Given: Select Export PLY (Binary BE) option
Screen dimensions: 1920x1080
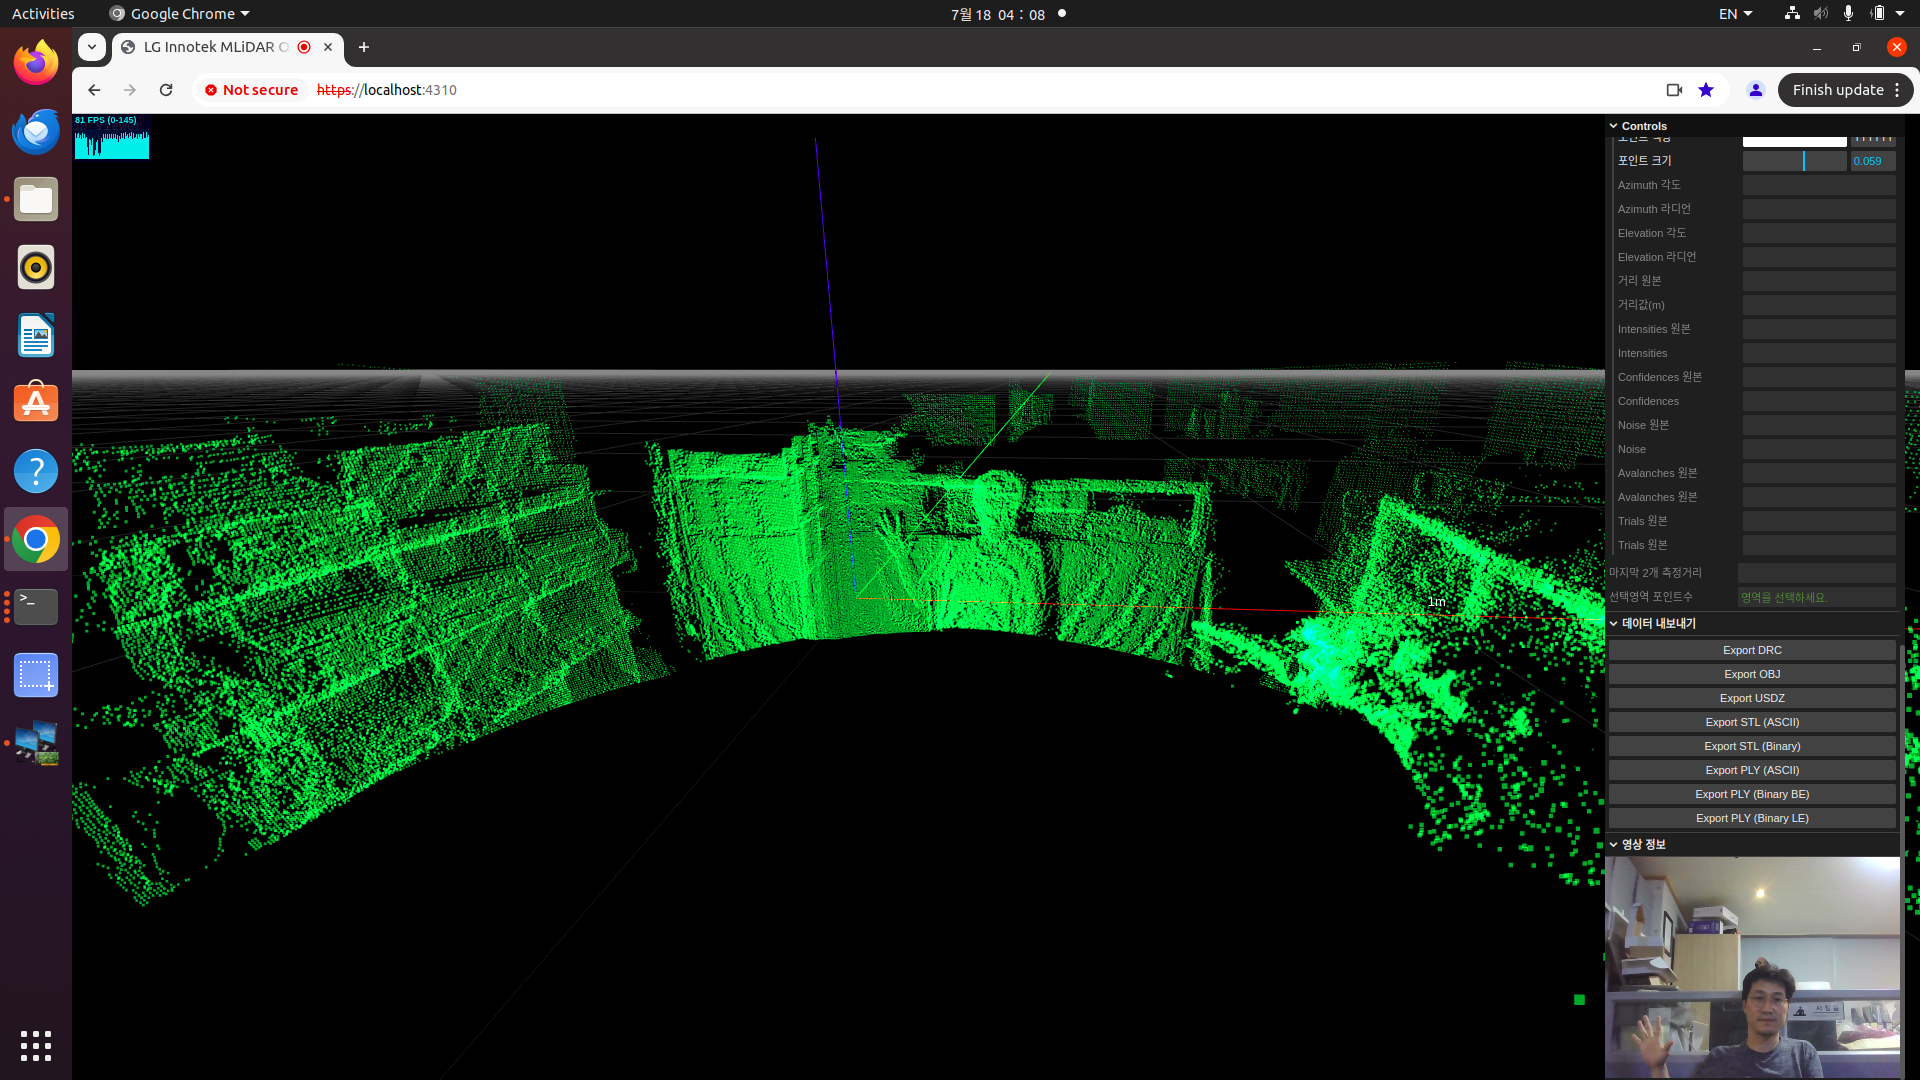Looking at the screenshot, I should pyautogui.click(x=1751, y=793).
